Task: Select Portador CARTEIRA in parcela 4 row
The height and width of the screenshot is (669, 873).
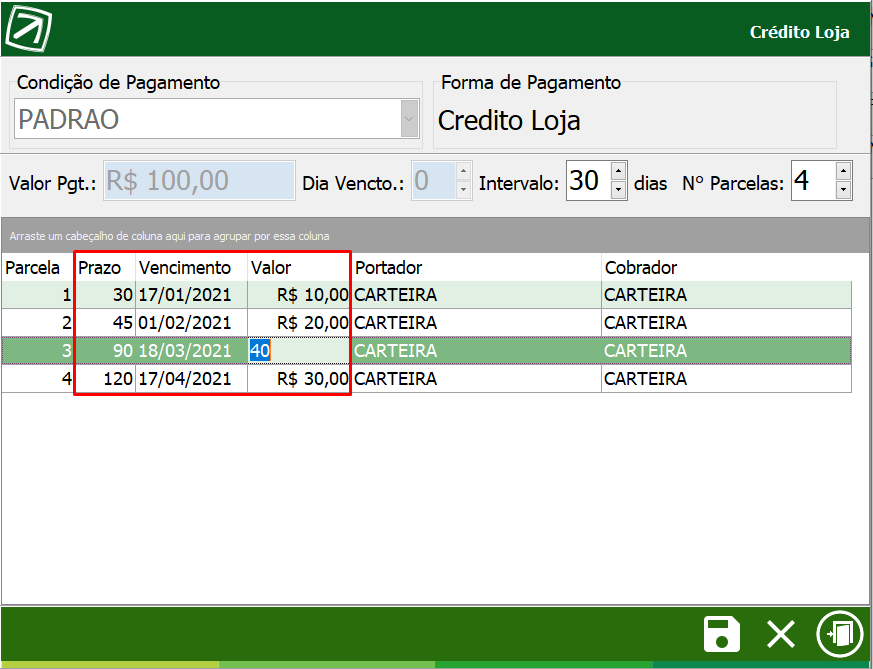Action: click(477, 378)
